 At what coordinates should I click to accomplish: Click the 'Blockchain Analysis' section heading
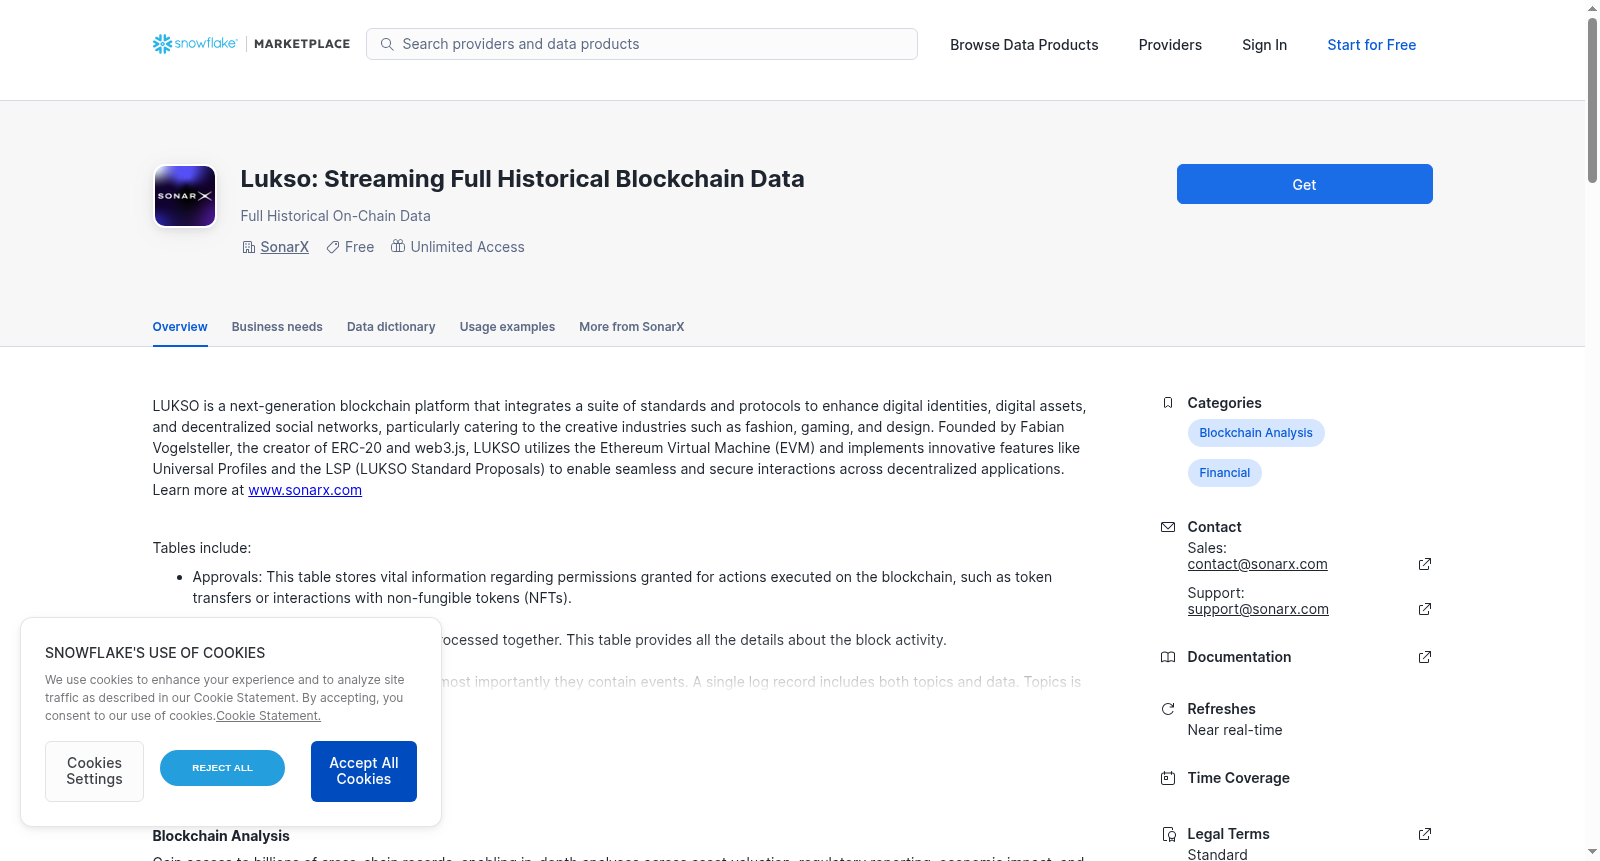pos(221,836)
